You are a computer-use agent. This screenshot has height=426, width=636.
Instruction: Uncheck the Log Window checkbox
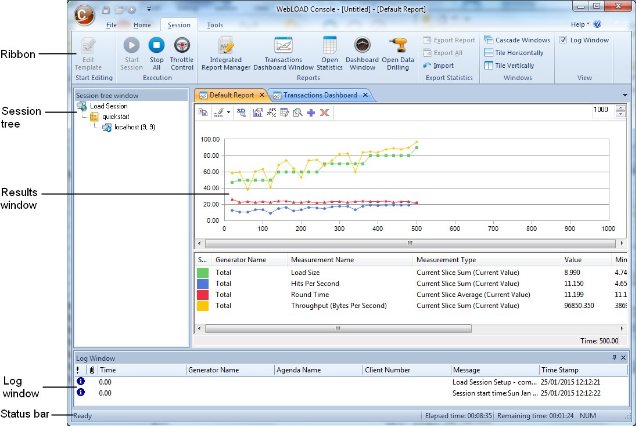coord(562,40)
